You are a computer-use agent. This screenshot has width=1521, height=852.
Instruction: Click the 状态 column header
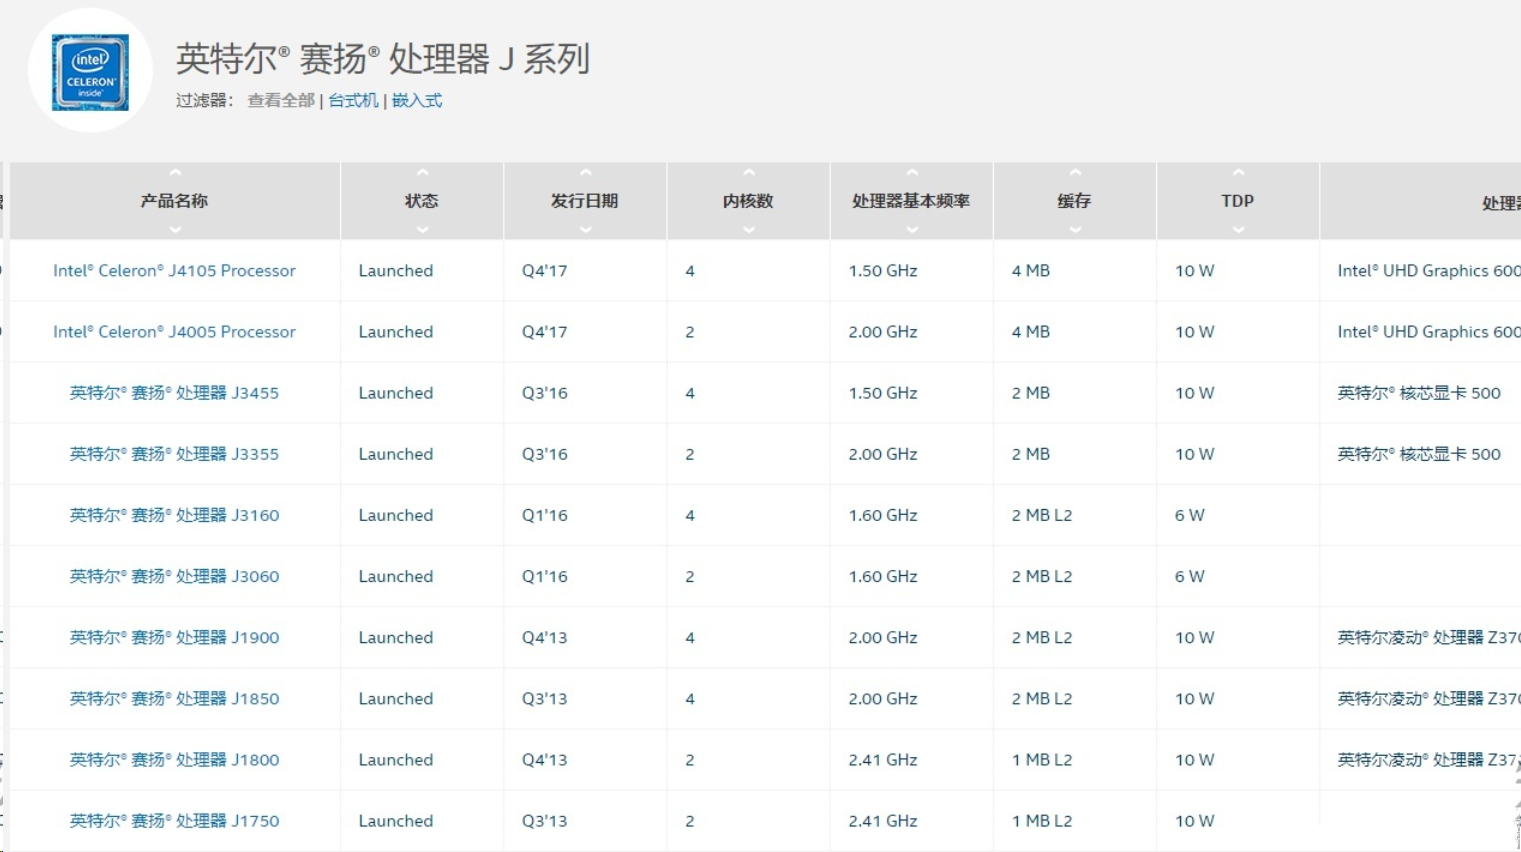pos(421,201)
